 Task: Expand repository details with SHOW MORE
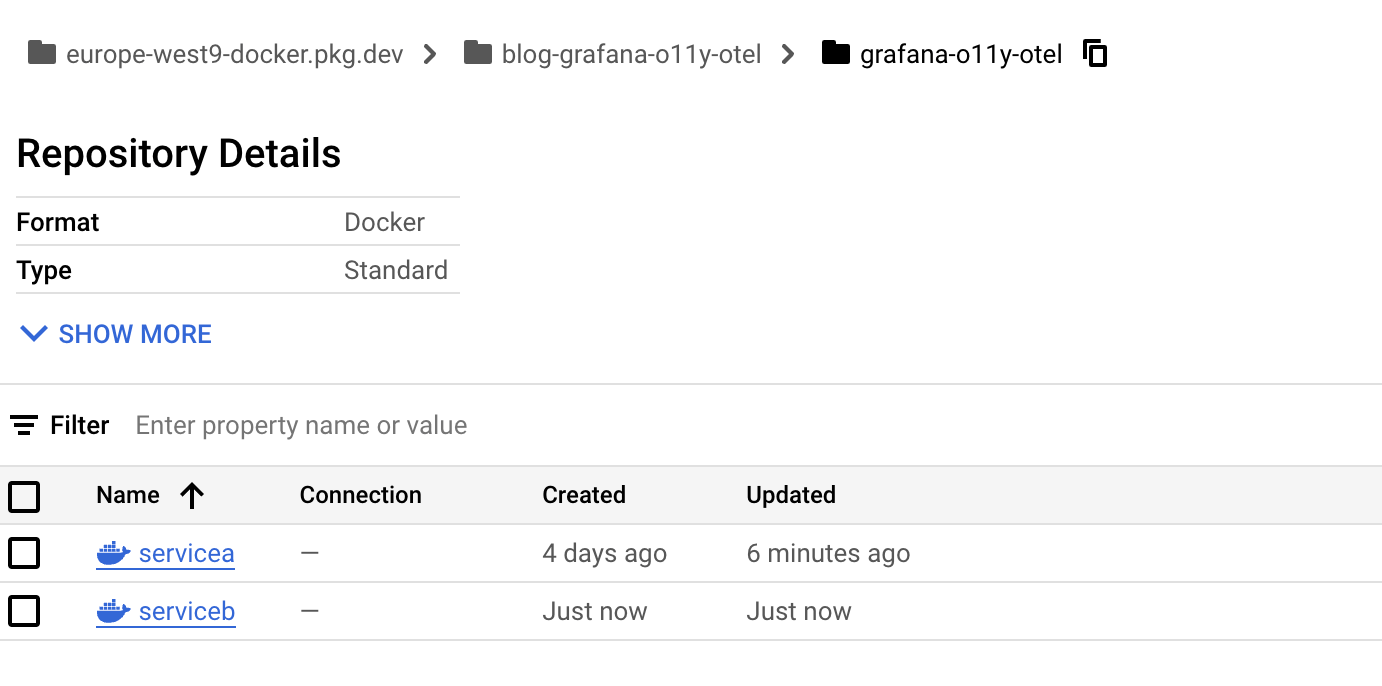pyautogui.click(x=116, y=334)
